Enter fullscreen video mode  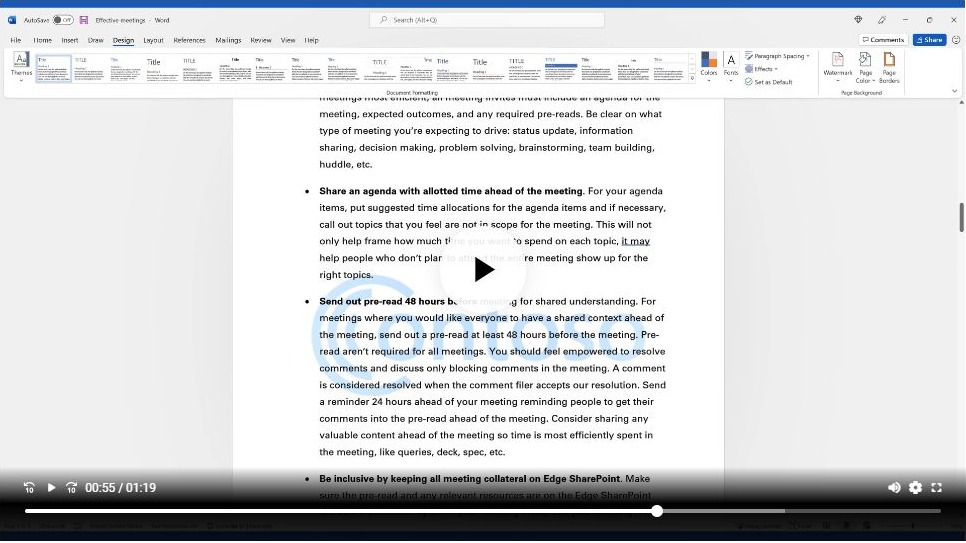click(x=936, y=488)
